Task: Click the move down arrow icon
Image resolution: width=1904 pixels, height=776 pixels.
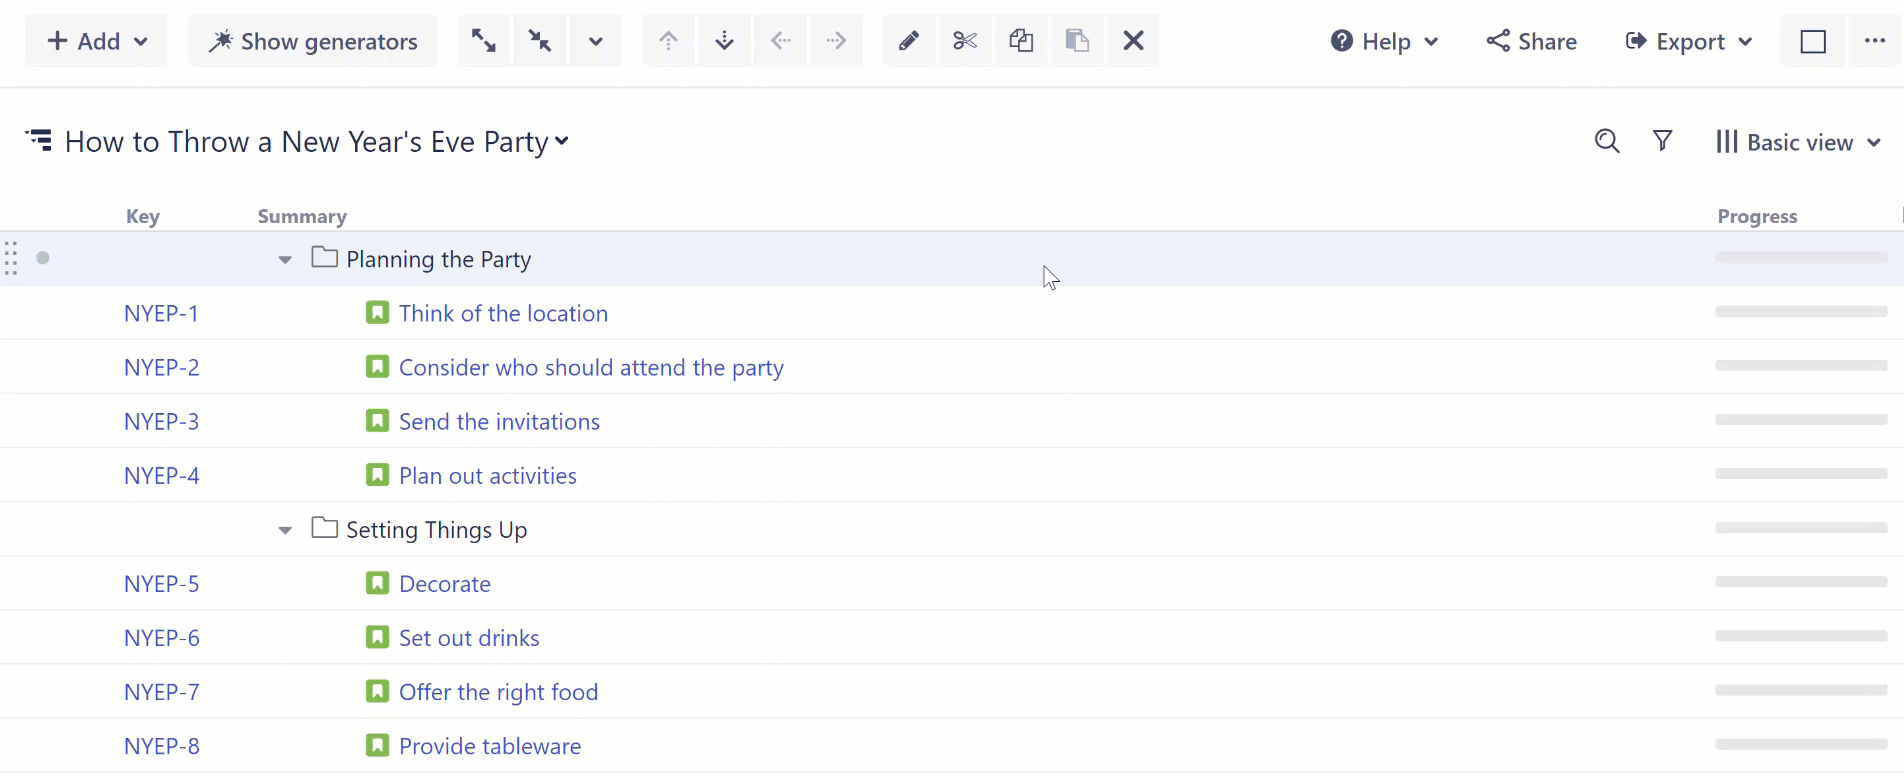Action: (725, 41)
